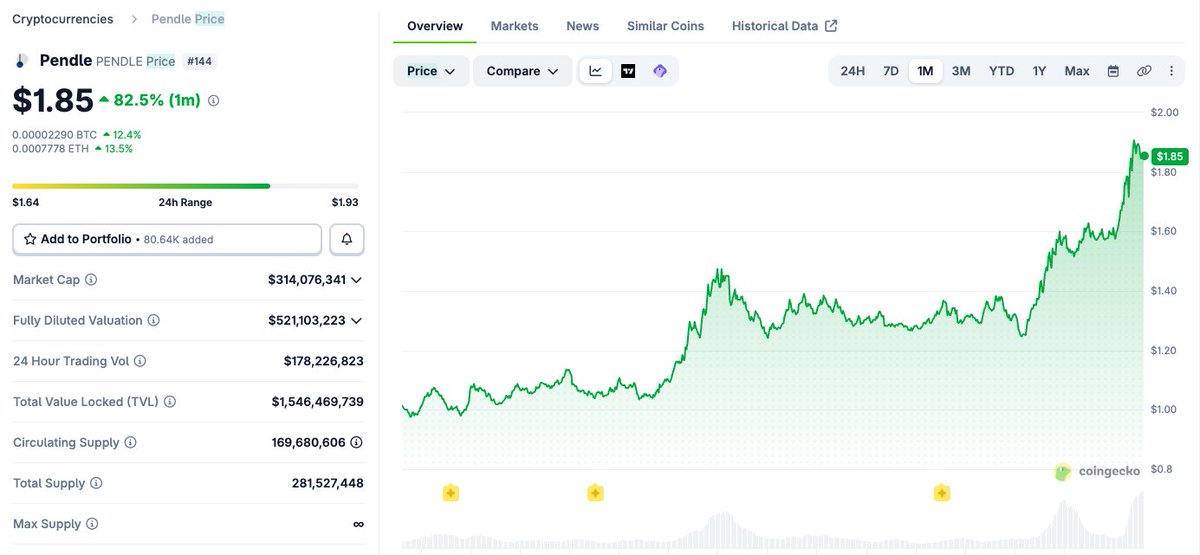Show Fully Diluted Valuation info icon

point(153,321)
